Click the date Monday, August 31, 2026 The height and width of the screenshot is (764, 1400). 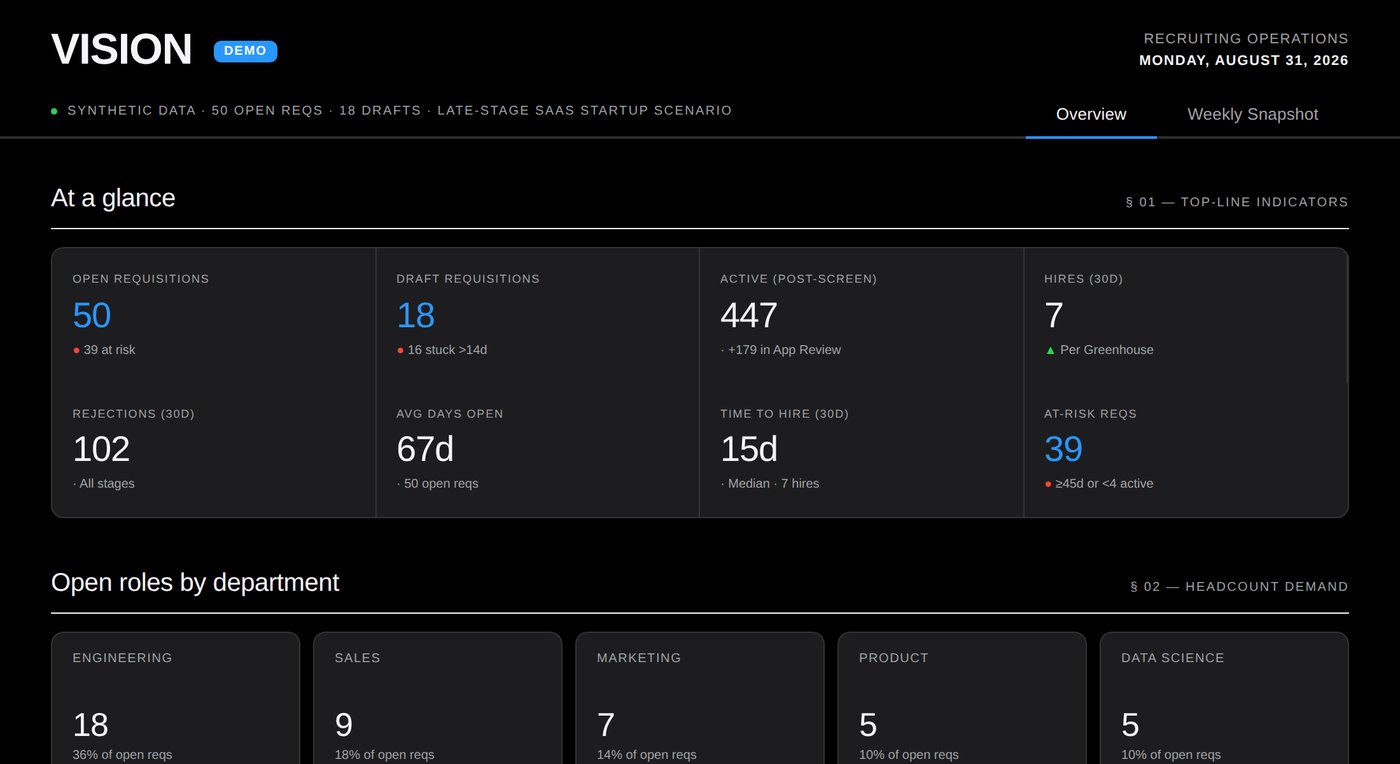click(x=1244, y=61)
